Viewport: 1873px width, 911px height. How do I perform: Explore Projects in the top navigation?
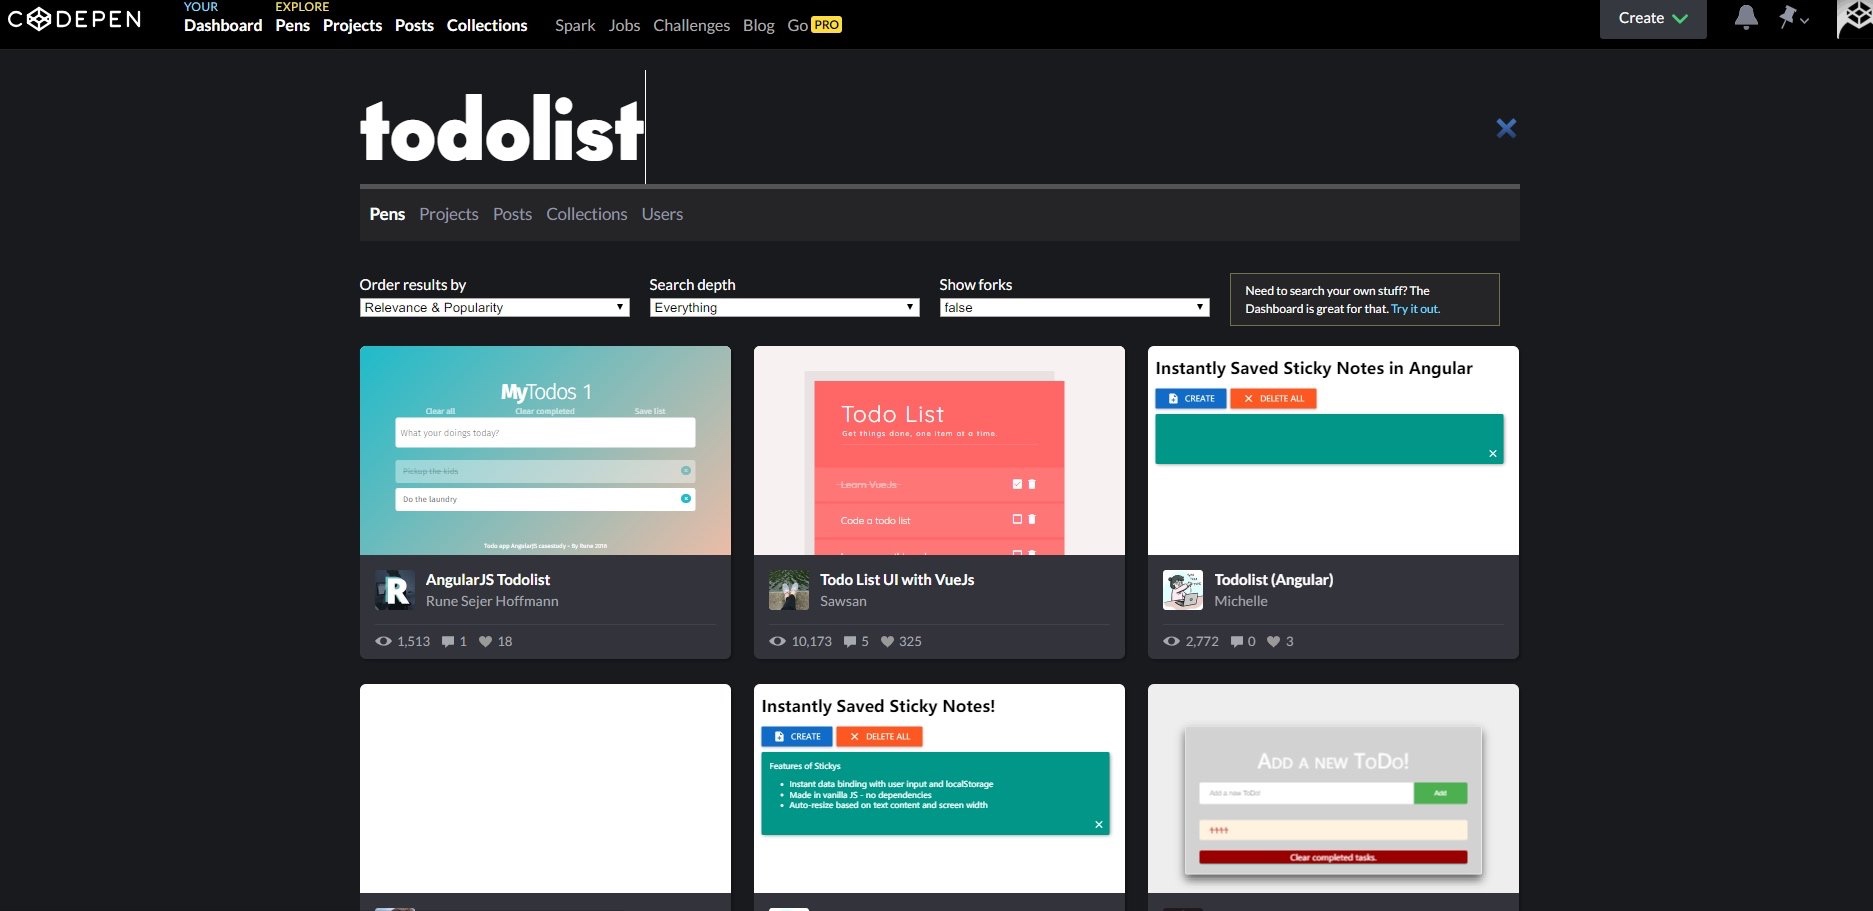[352, 25]
